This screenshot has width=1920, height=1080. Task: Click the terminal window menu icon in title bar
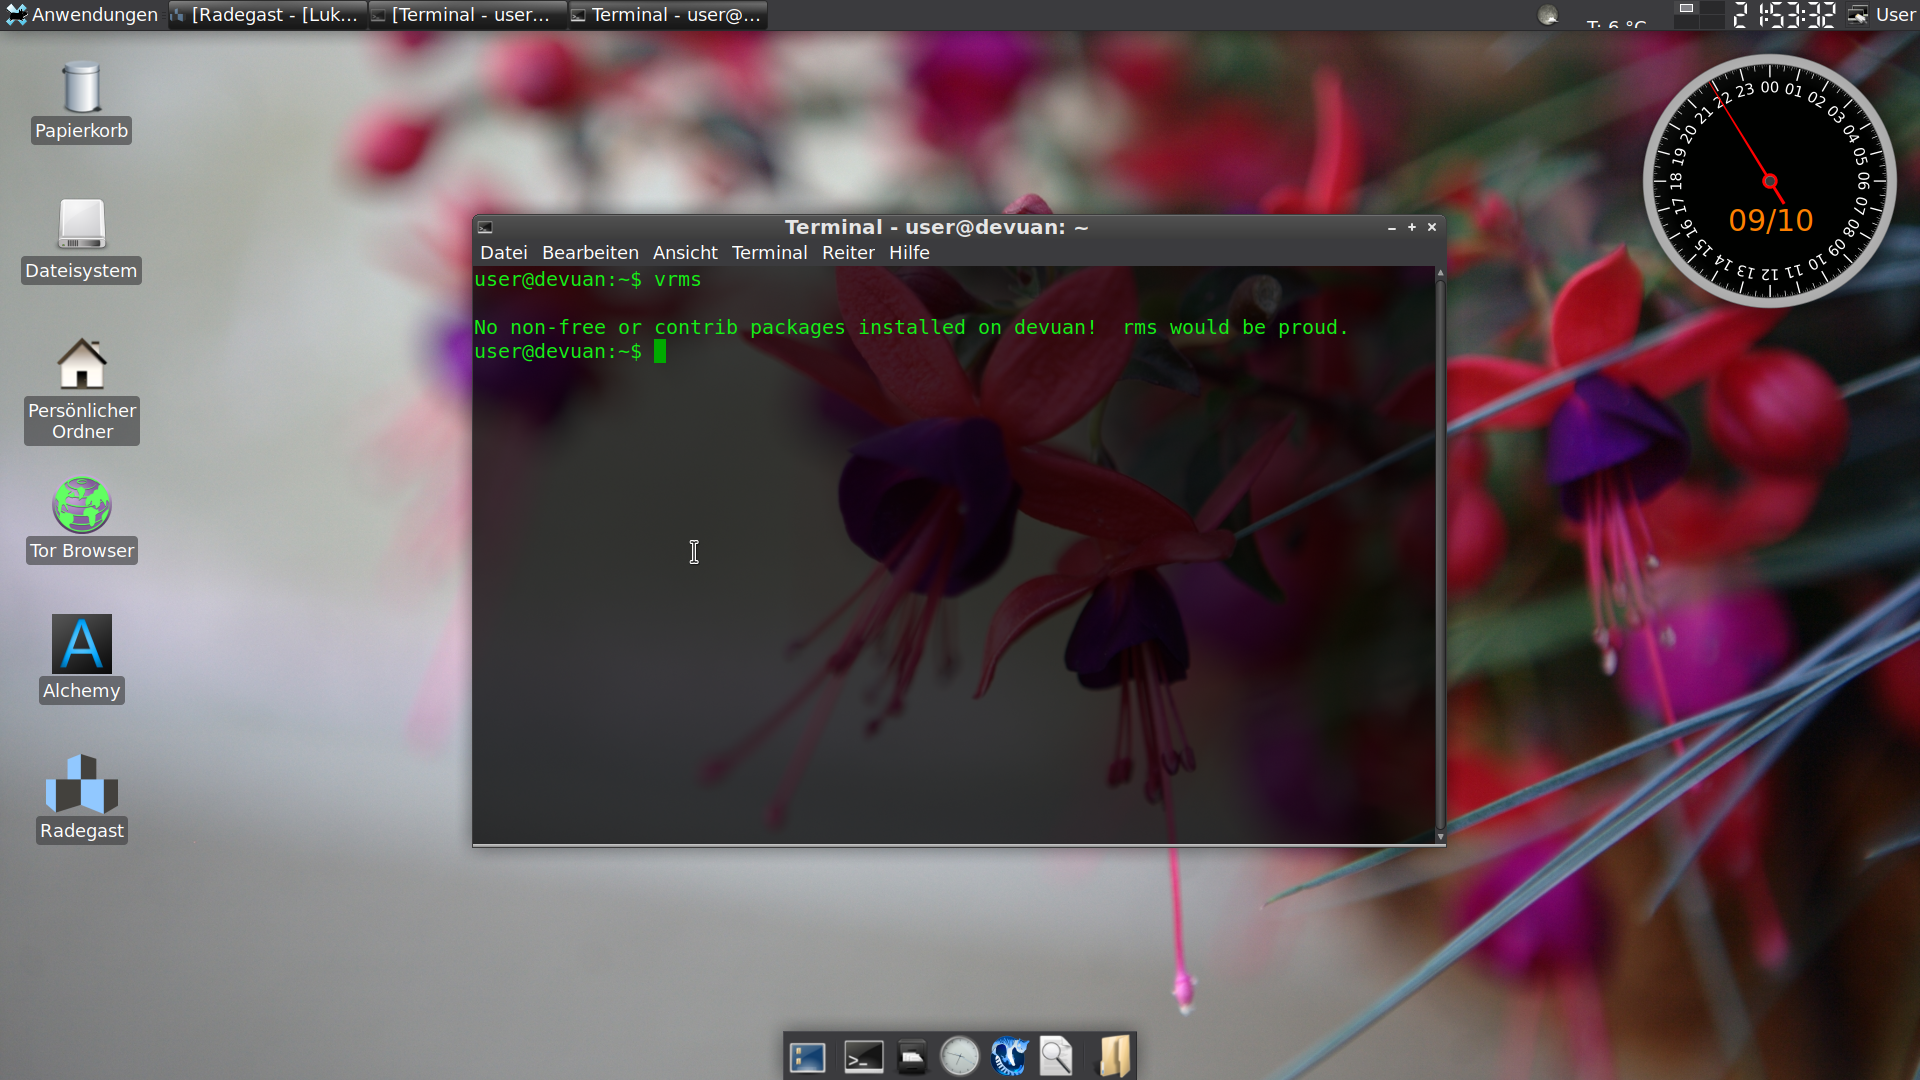click(485, 228)
